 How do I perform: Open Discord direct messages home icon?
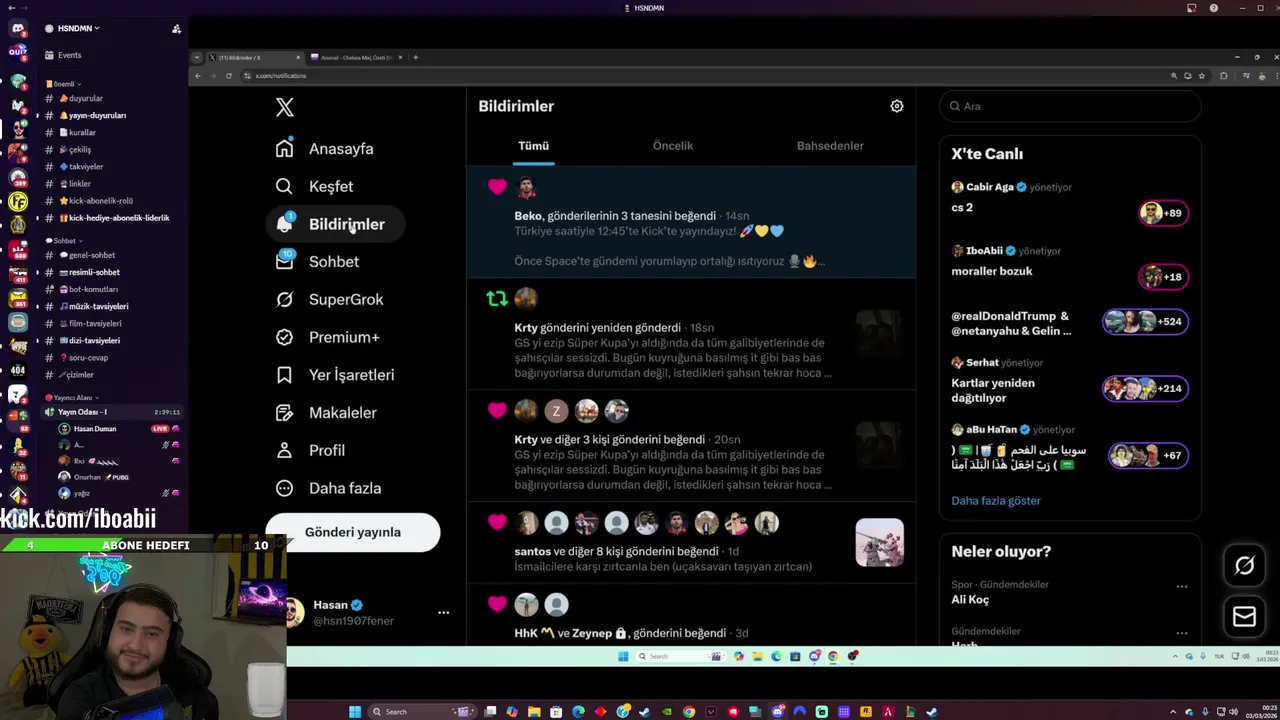point(18,29)
